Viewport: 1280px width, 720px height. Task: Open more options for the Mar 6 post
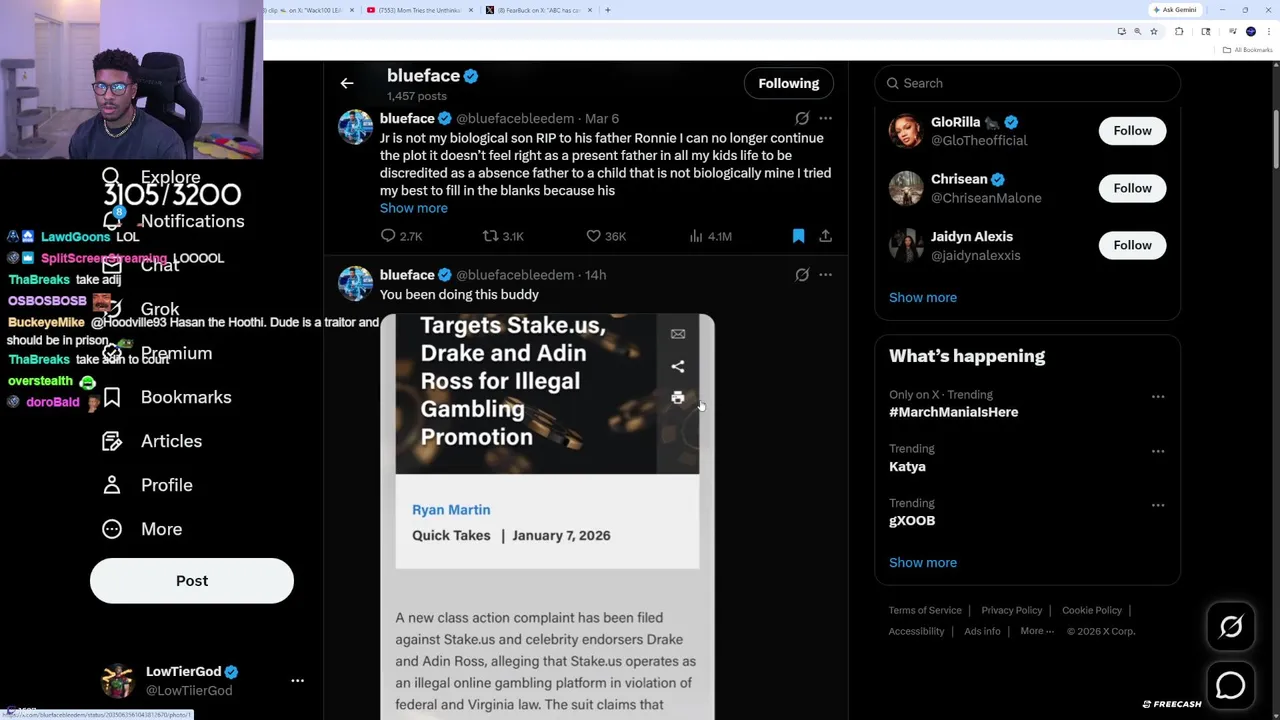click(825, 118)
